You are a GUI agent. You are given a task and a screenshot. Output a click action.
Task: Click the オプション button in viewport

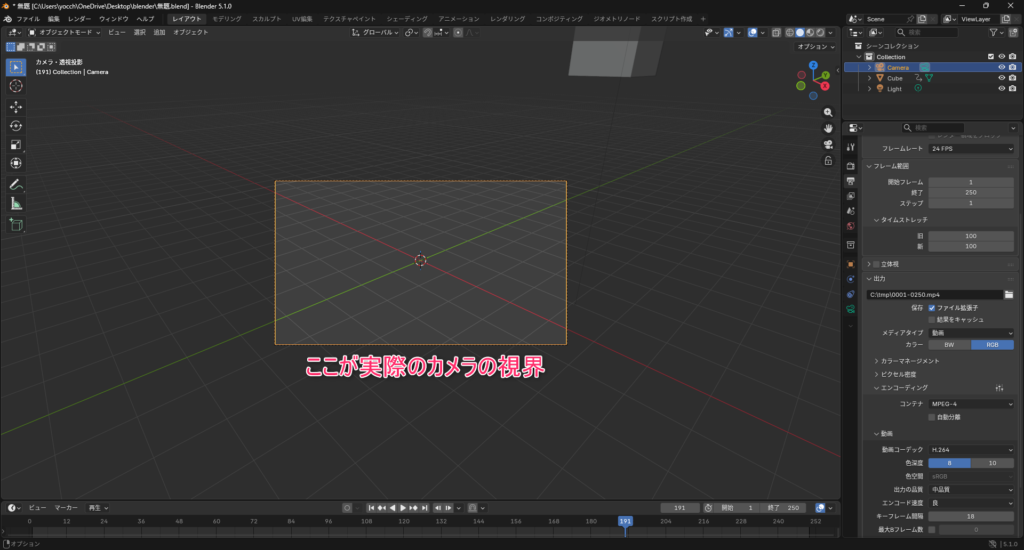[x=814, y=47]
